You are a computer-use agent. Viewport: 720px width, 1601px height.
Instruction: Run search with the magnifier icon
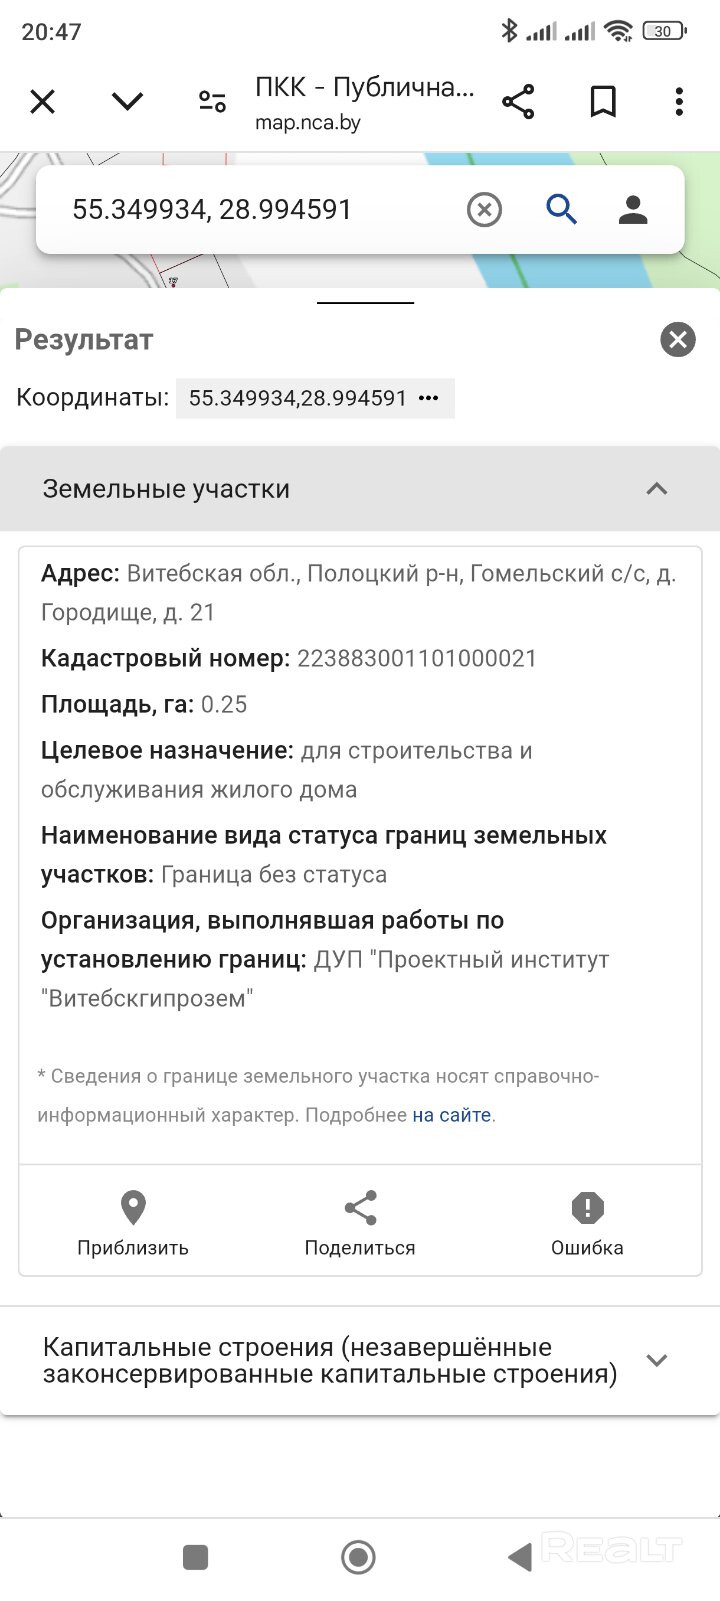[561, 210]
